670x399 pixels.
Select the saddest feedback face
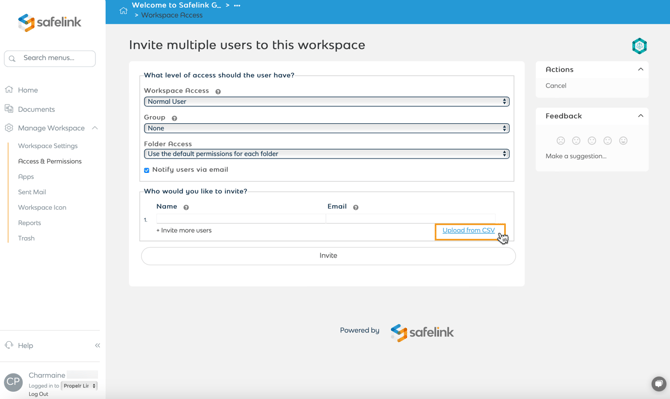[x=561, y=141]
